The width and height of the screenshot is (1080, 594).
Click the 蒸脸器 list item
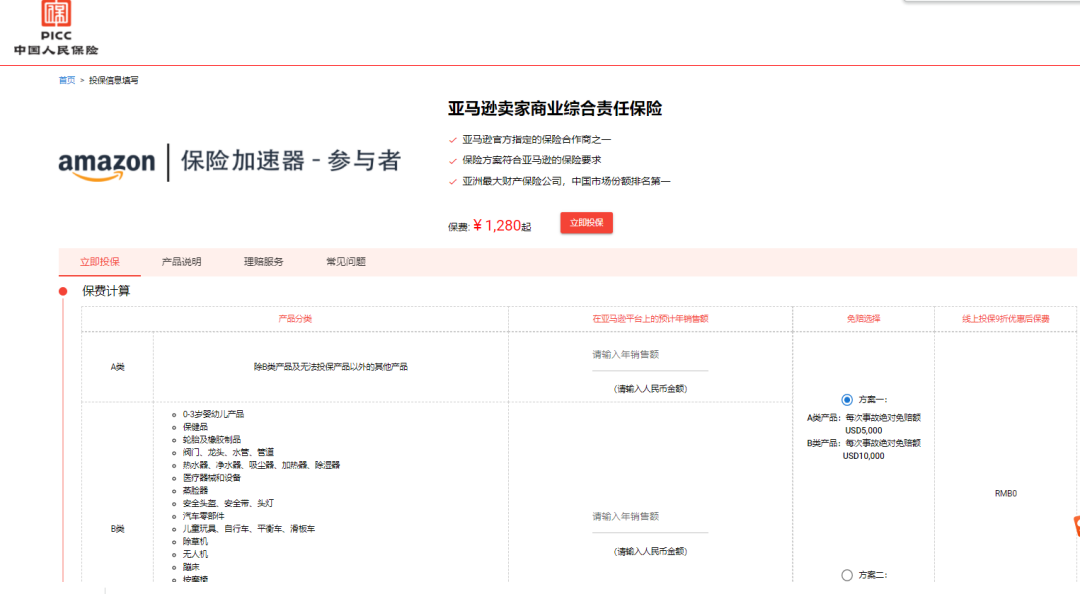click(x=195, y=491)
